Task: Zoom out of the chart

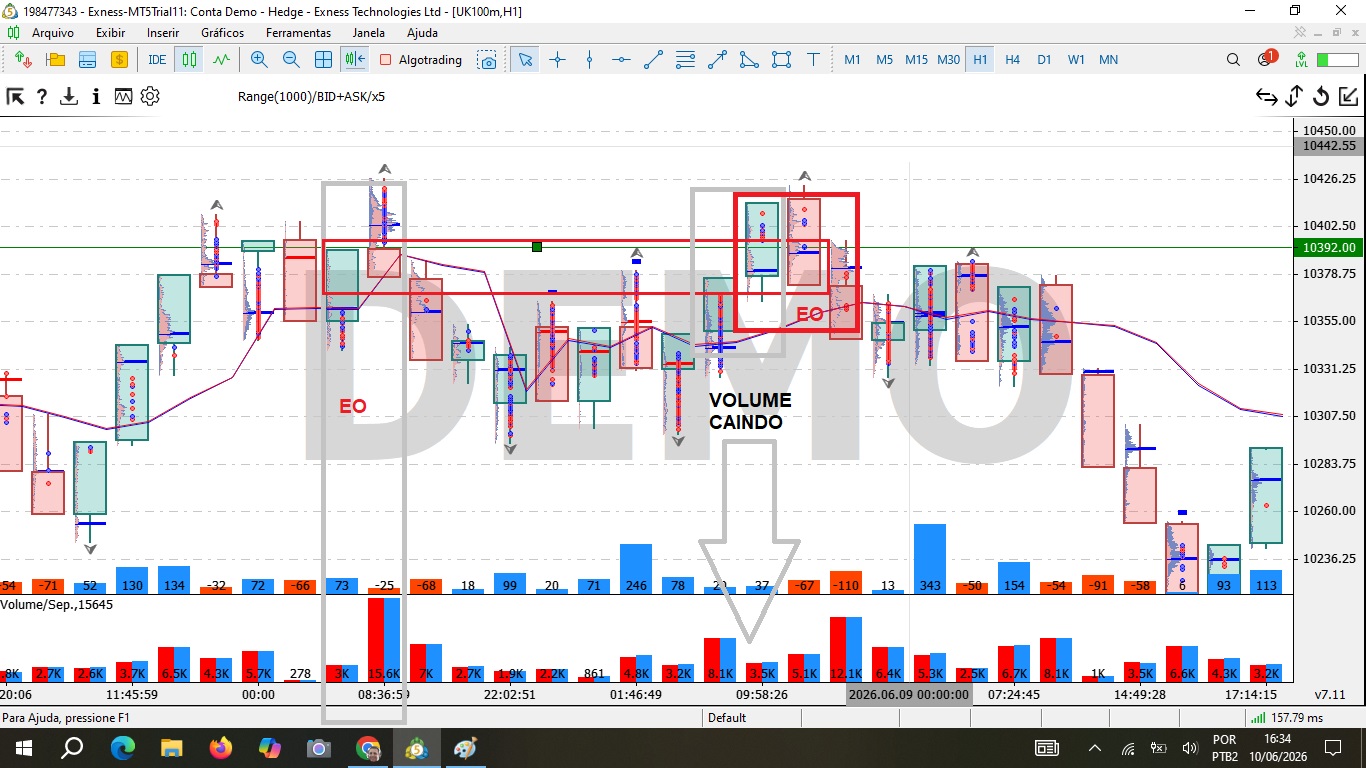Action: [291, 59]
